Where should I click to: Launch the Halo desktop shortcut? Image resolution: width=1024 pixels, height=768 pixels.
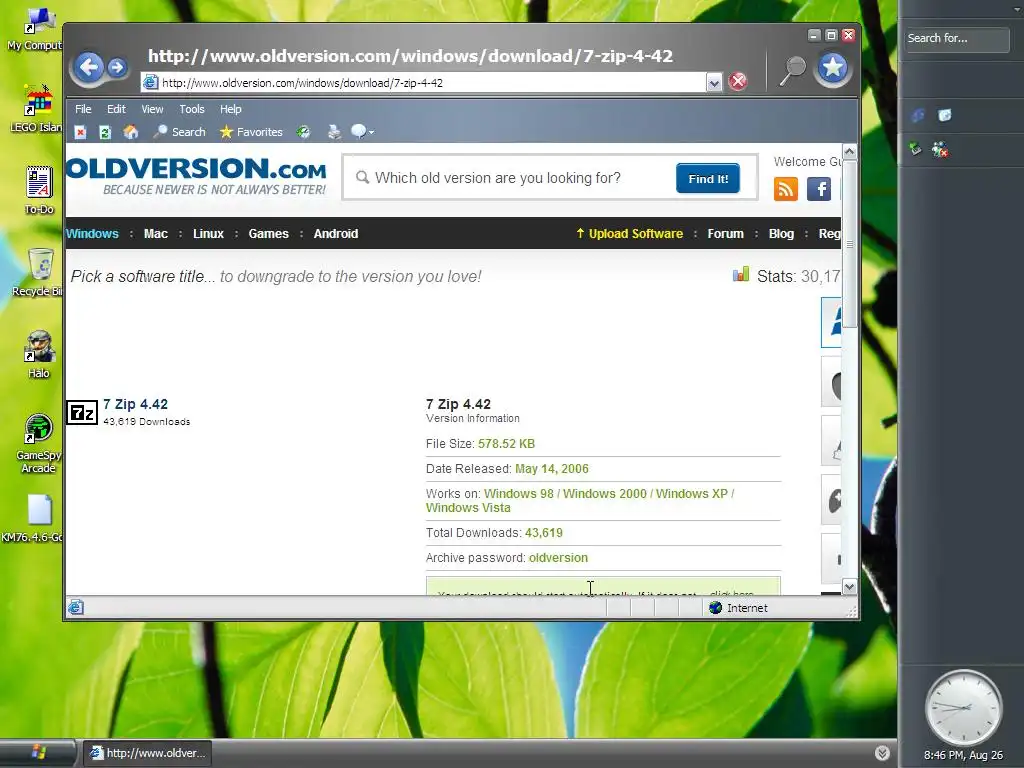39,354
